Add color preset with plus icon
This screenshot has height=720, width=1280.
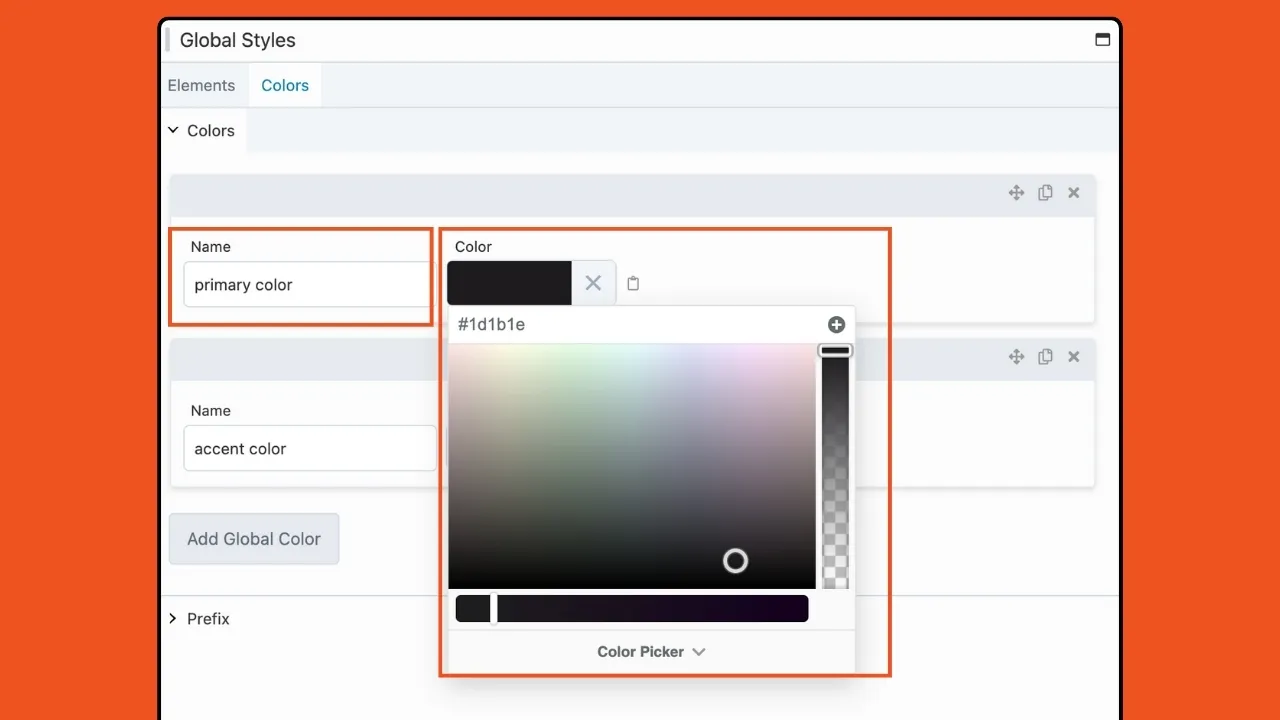(x=837, y=324)
